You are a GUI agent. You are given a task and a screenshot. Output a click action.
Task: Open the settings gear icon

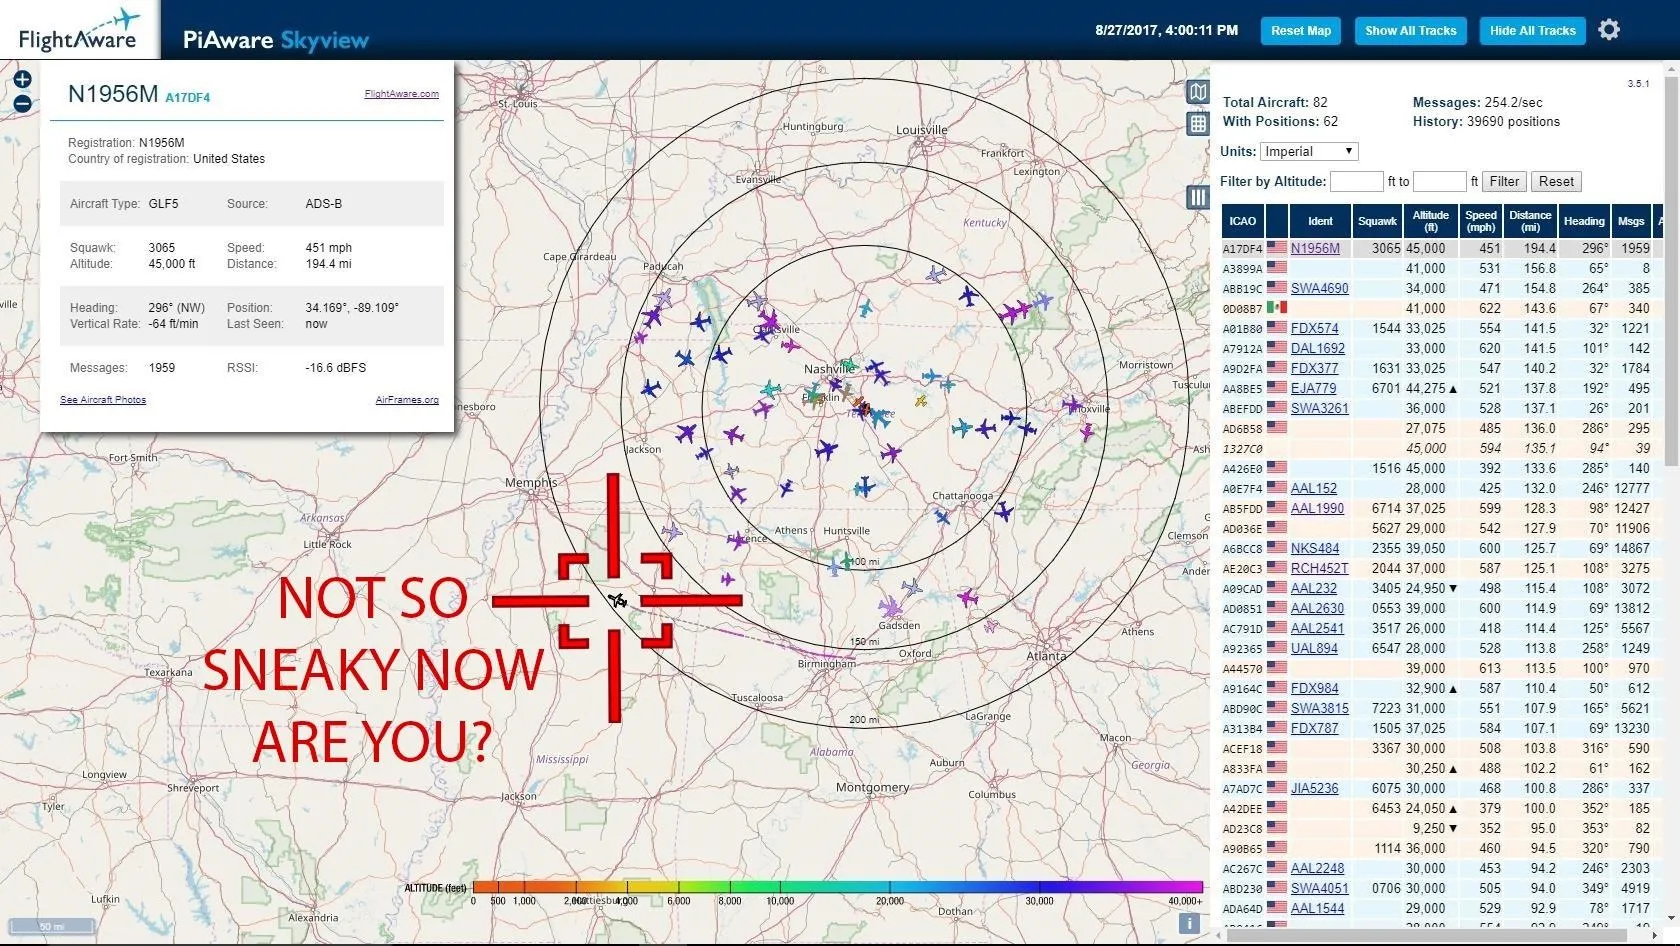pyautogui.click(x=1609, y=30)
